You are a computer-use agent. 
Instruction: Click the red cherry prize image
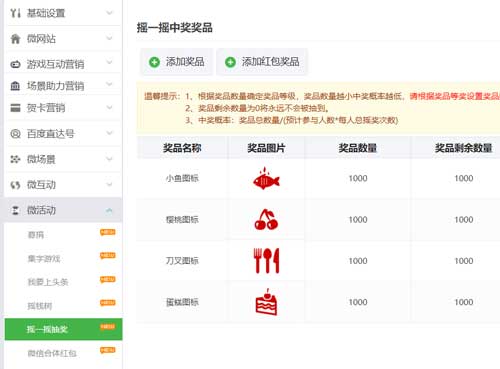tap(266, 219)
